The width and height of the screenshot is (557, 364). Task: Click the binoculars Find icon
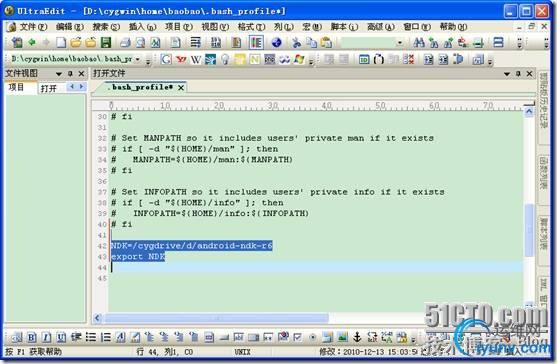tap(419, 43)
